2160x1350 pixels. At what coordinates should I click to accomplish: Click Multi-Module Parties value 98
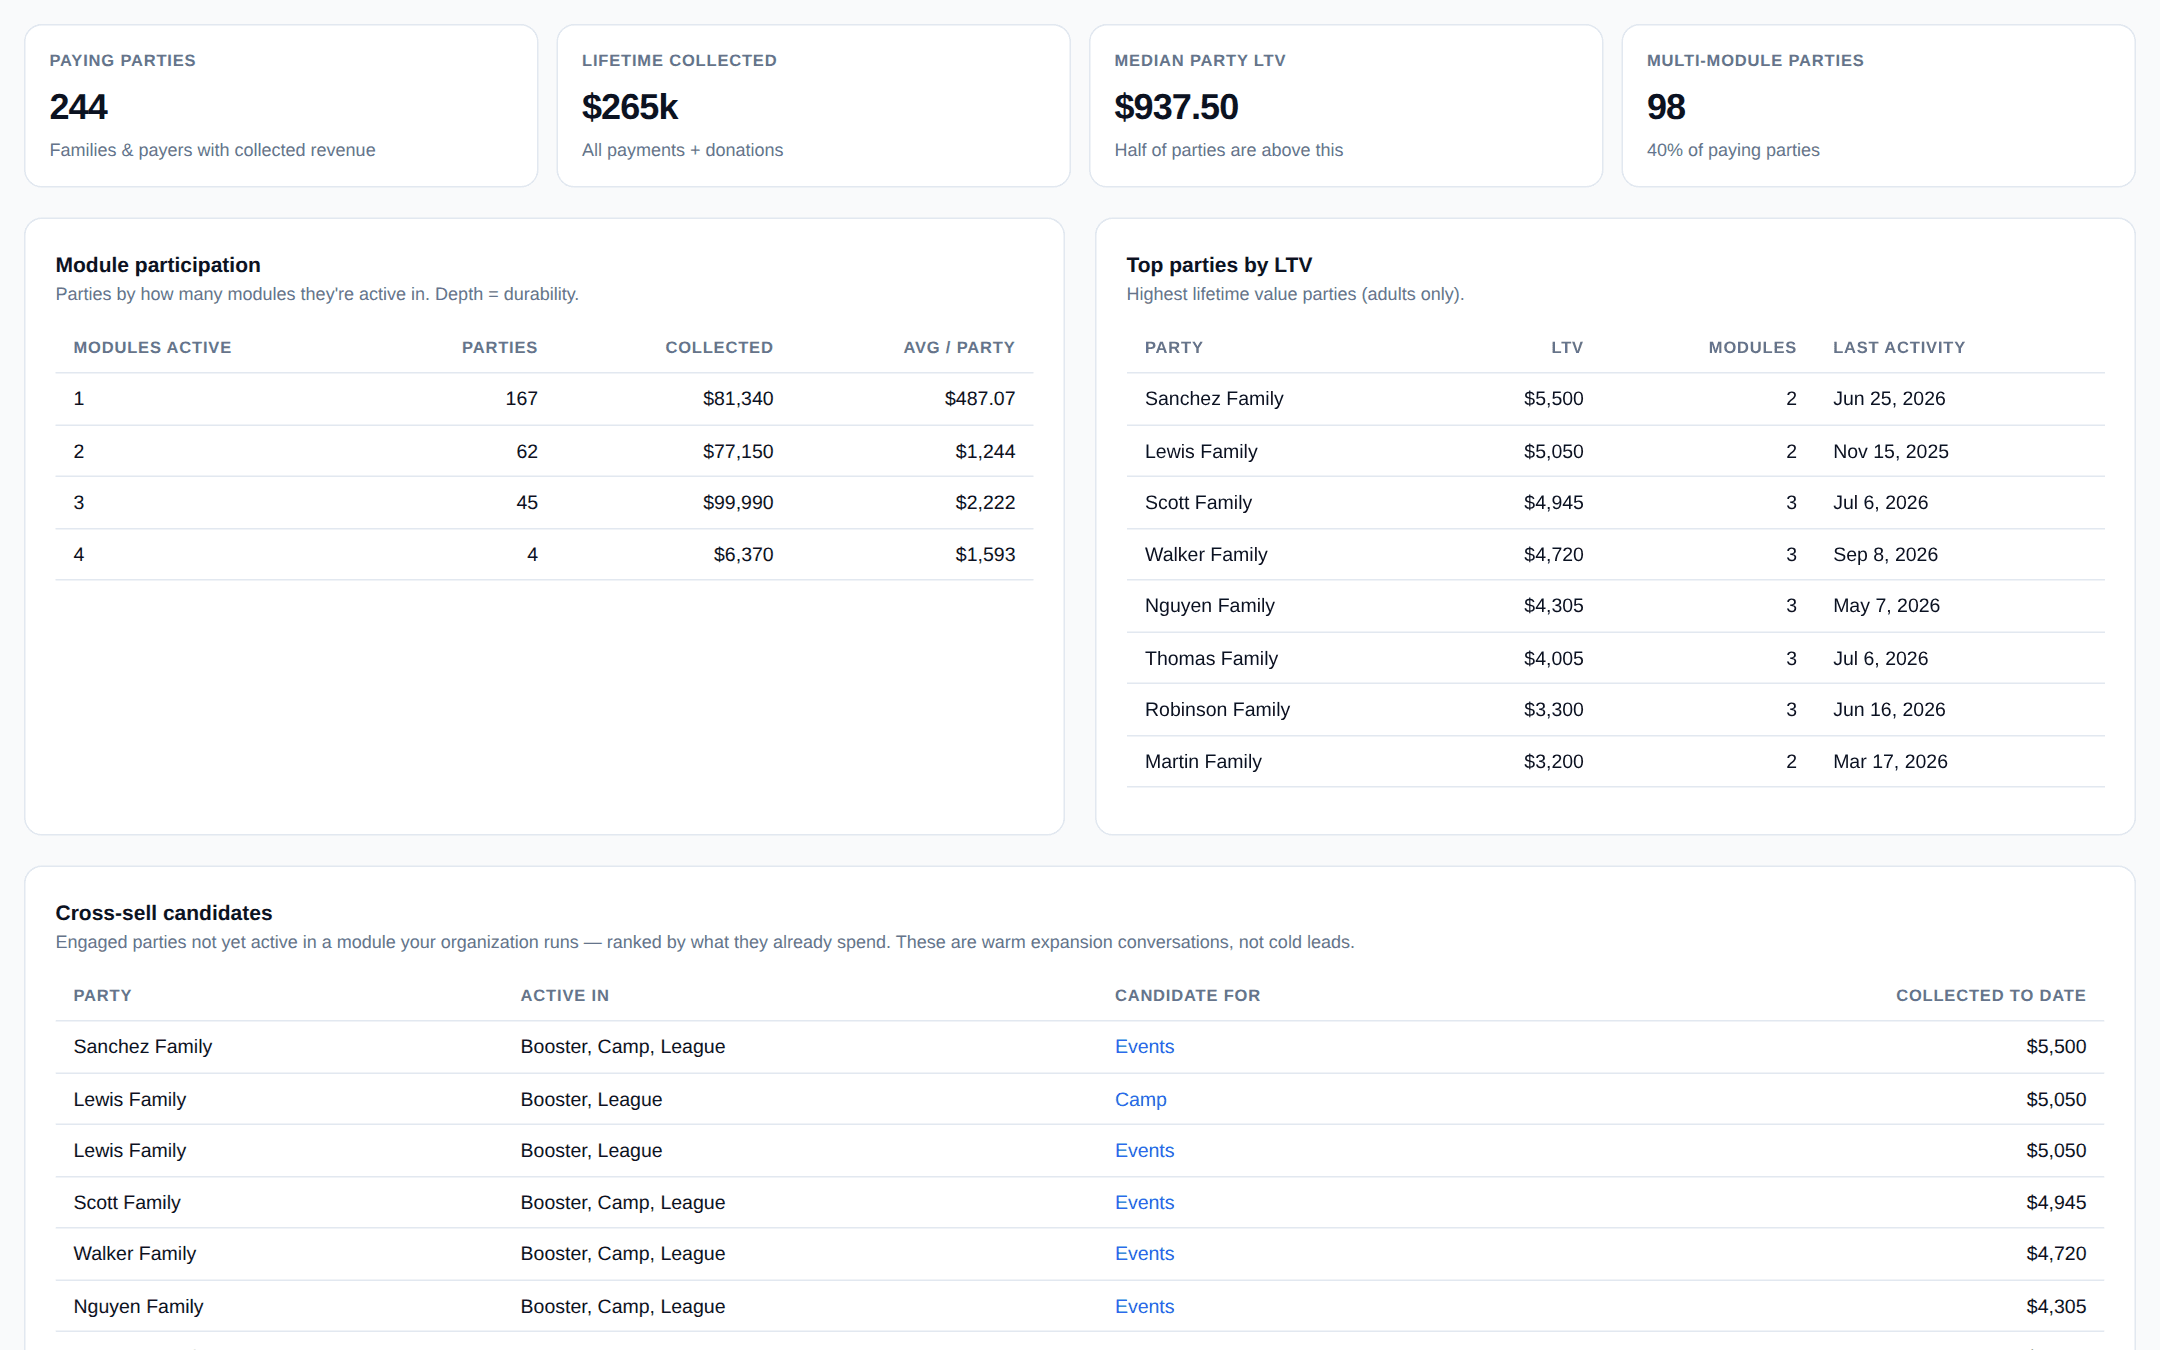coord(1666,107)
